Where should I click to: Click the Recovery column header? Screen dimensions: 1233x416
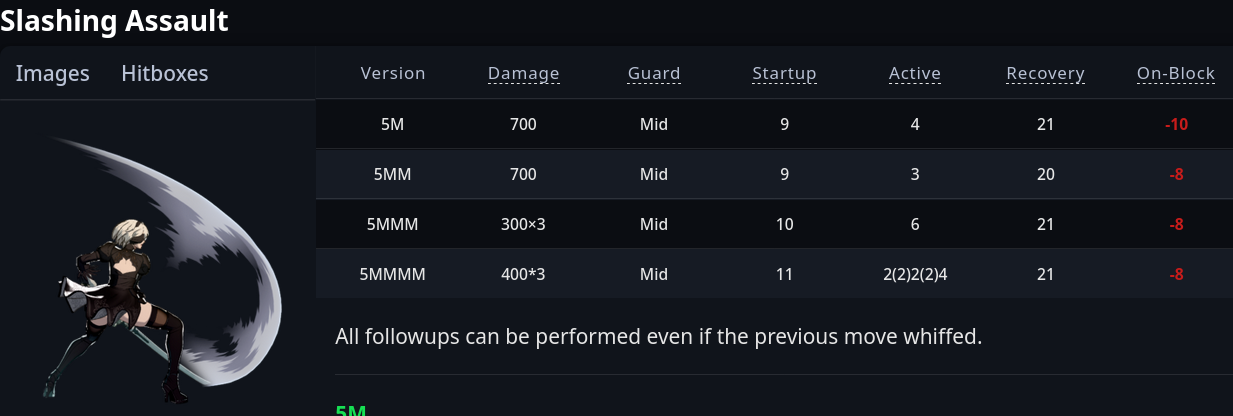[x=1045, y=73]
